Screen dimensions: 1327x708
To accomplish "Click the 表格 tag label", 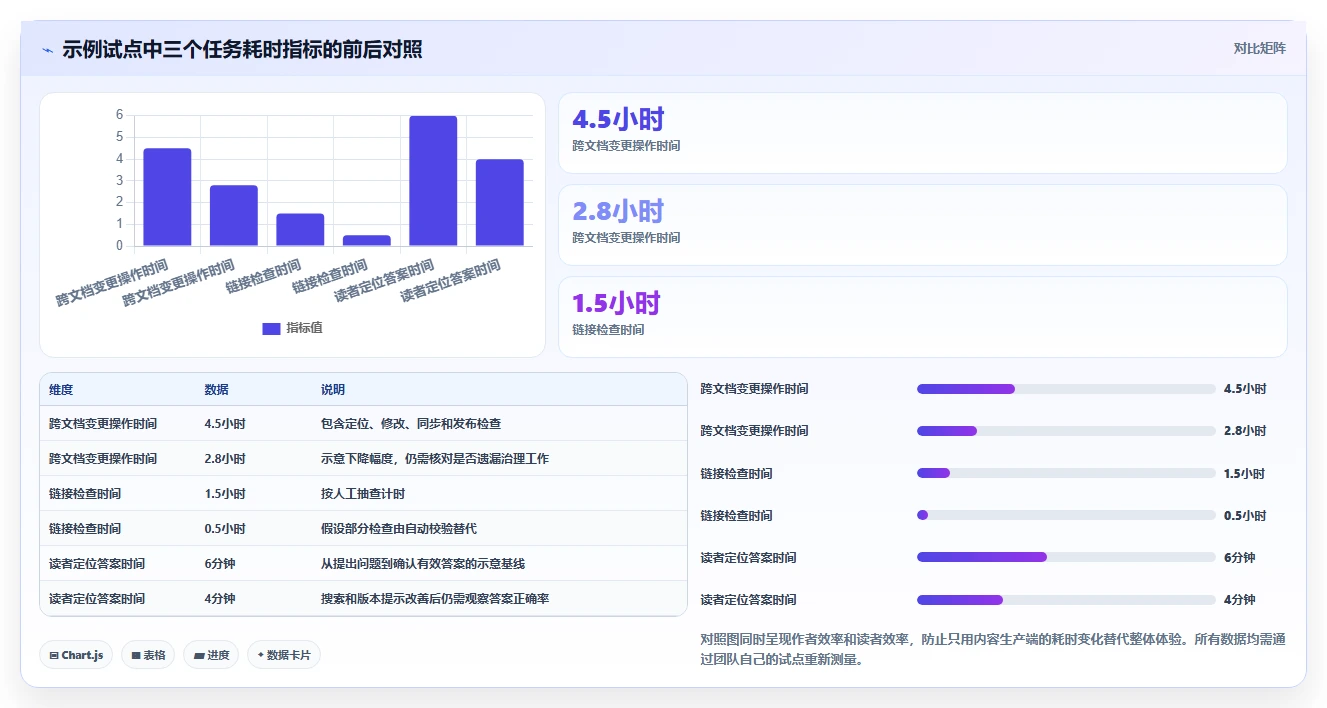I will tap(154, 655).
